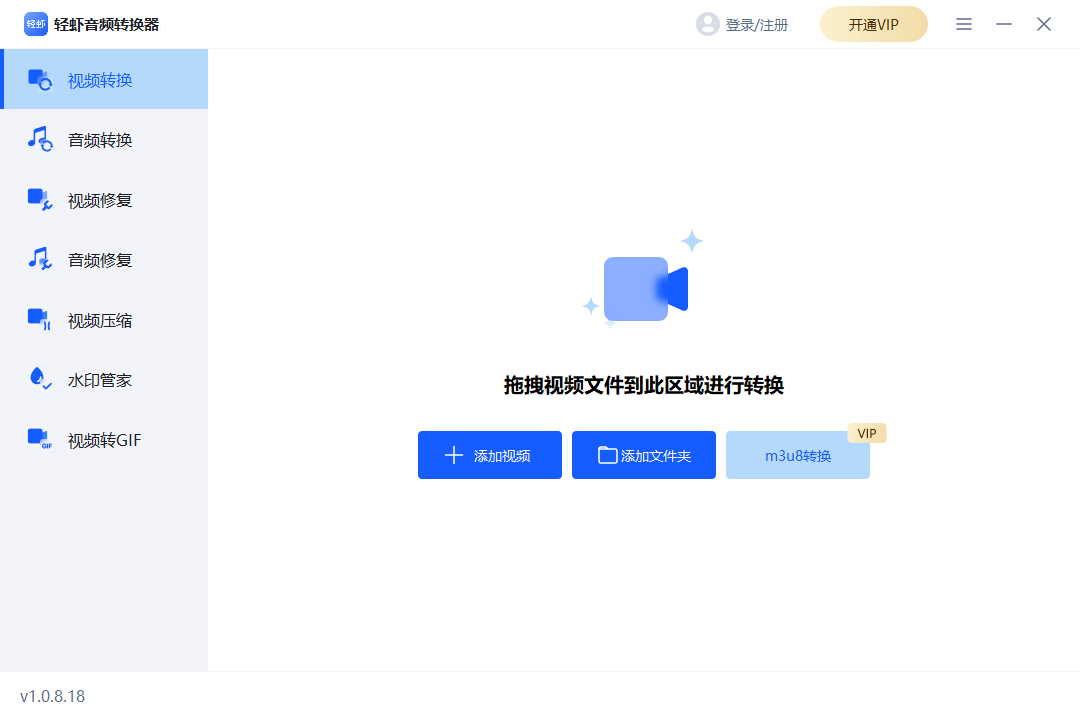1080x718 pixels.
Task: Open the hamburger menu
Action: (x=964, y=24)
